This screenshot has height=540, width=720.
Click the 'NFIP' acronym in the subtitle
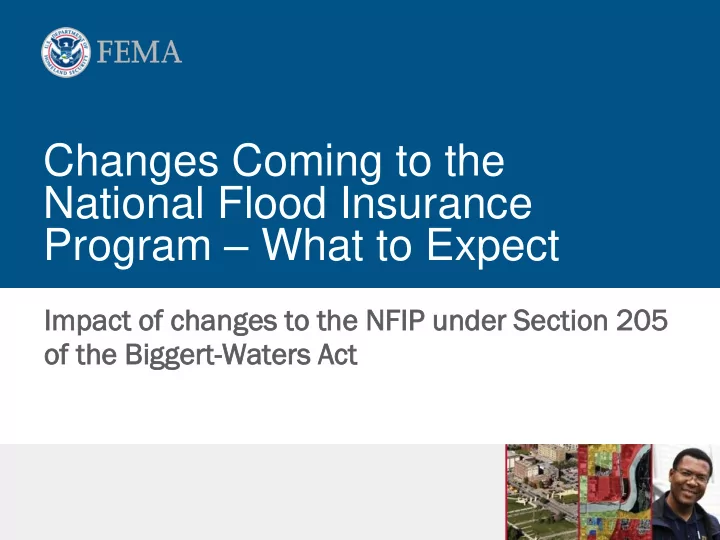395,320
